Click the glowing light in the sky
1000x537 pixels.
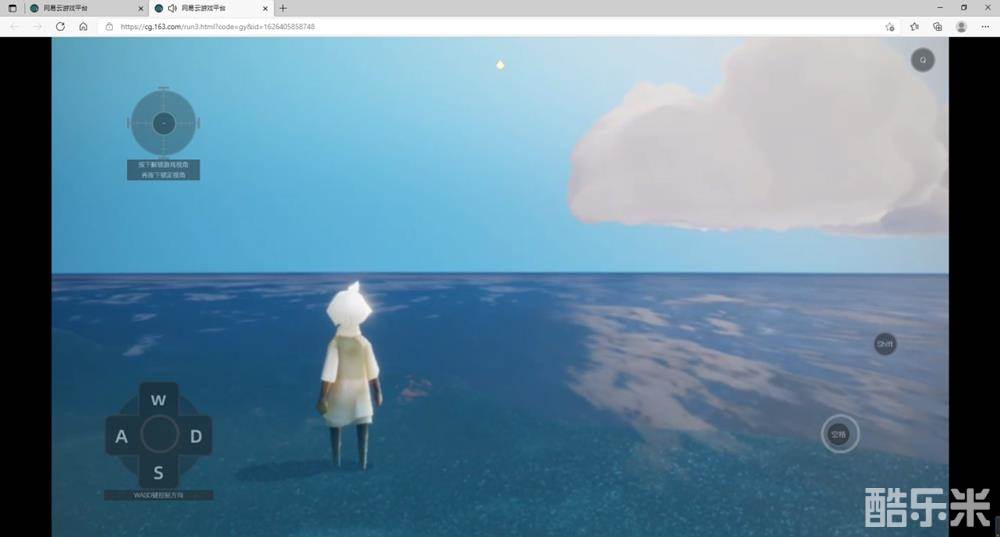pyautogui.click(x=500, y=65)
